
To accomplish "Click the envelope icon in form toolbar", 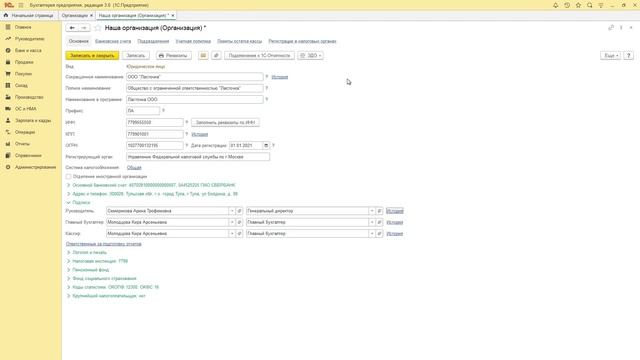I will [x=203, y=56].
